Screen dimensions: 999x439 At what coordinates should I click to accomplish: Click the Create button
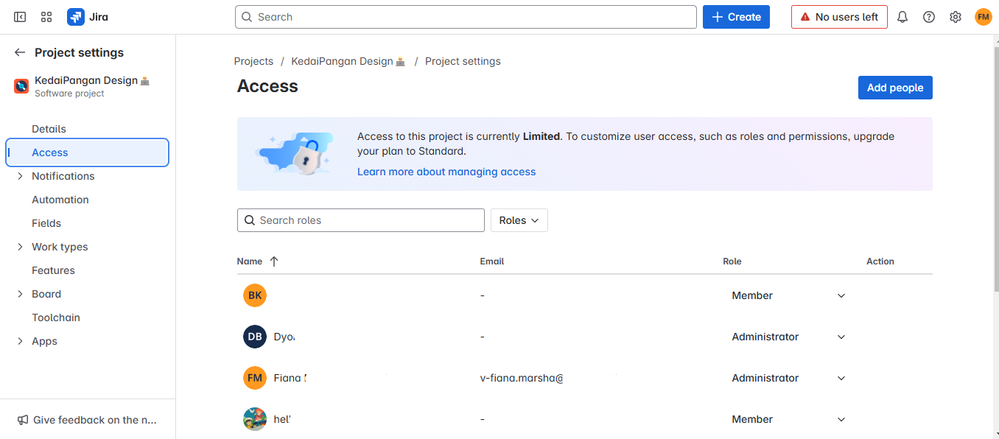(736, 17)
